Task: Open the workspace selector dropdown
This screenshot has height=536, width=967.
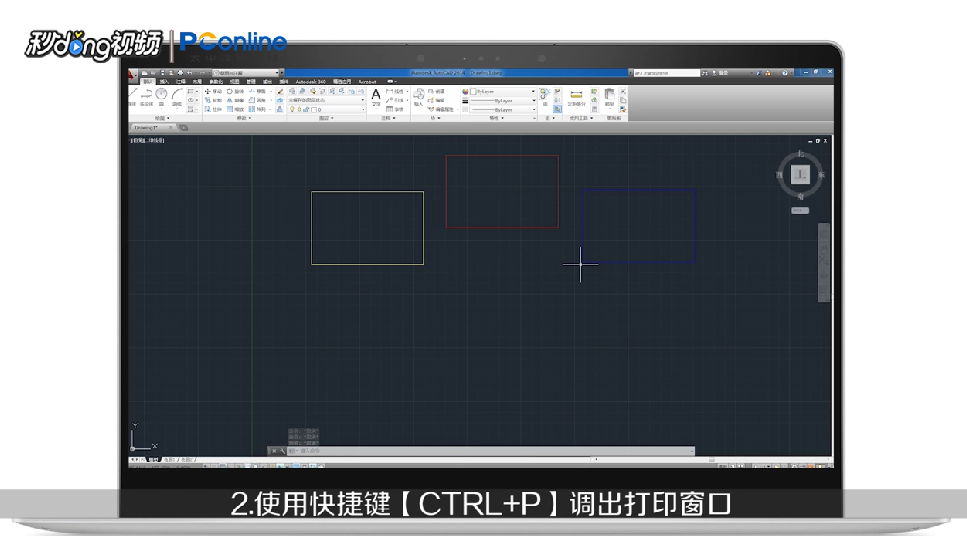Action: [245, 73]
